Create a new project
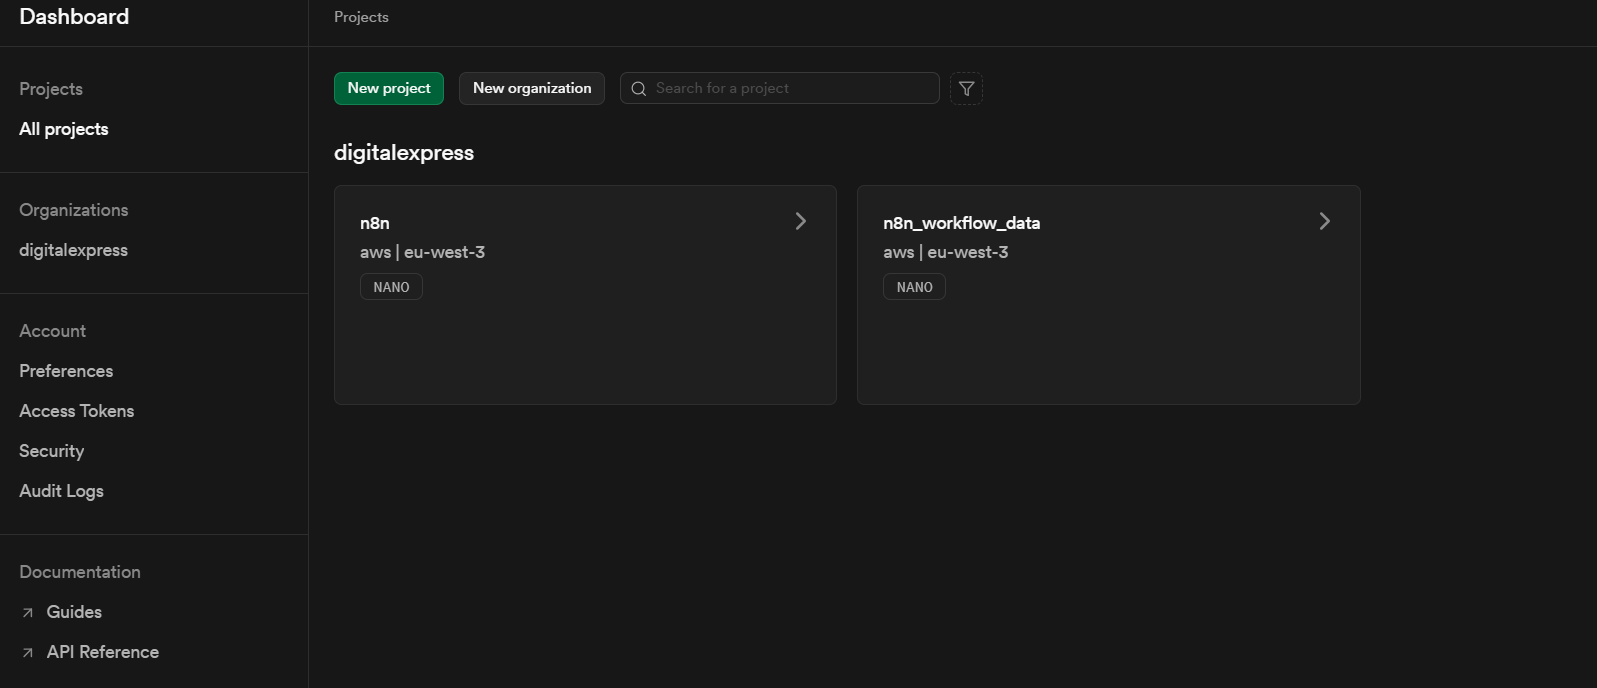 tap(389, 88)
